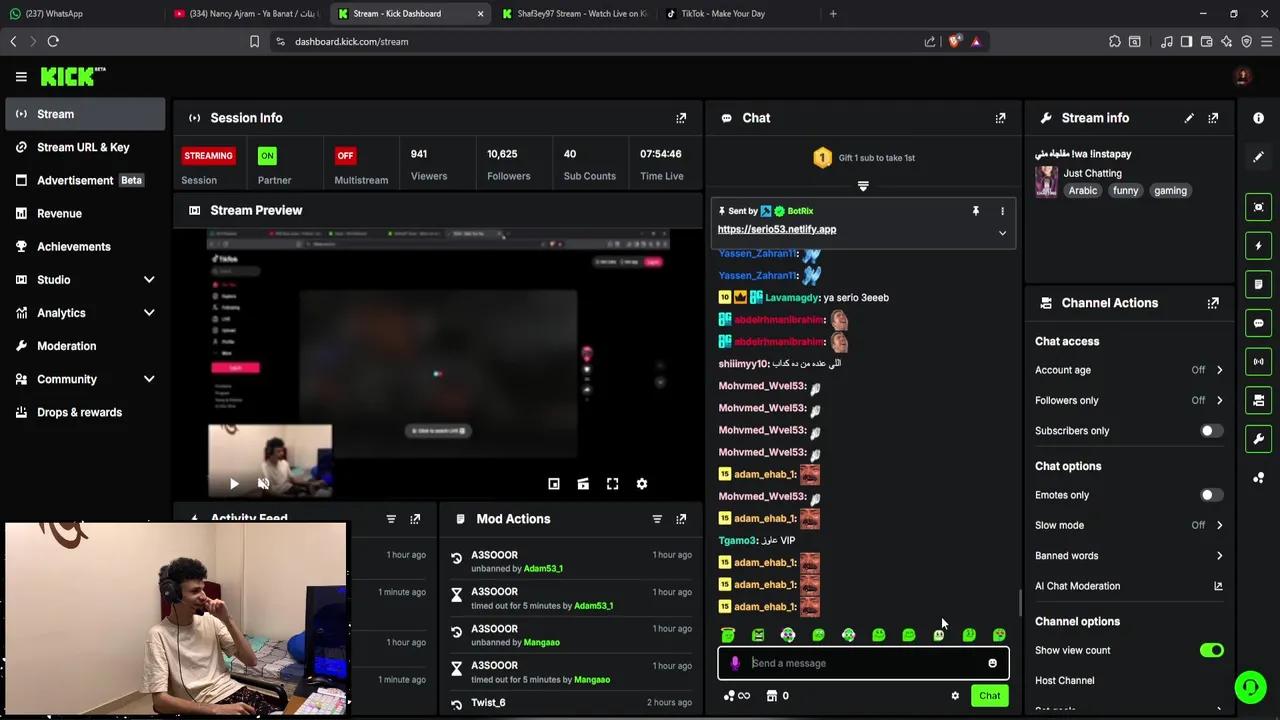Screen dimensions: 1280x720
Task: Open Followers only options
Action: click(x=1129, y=400)
